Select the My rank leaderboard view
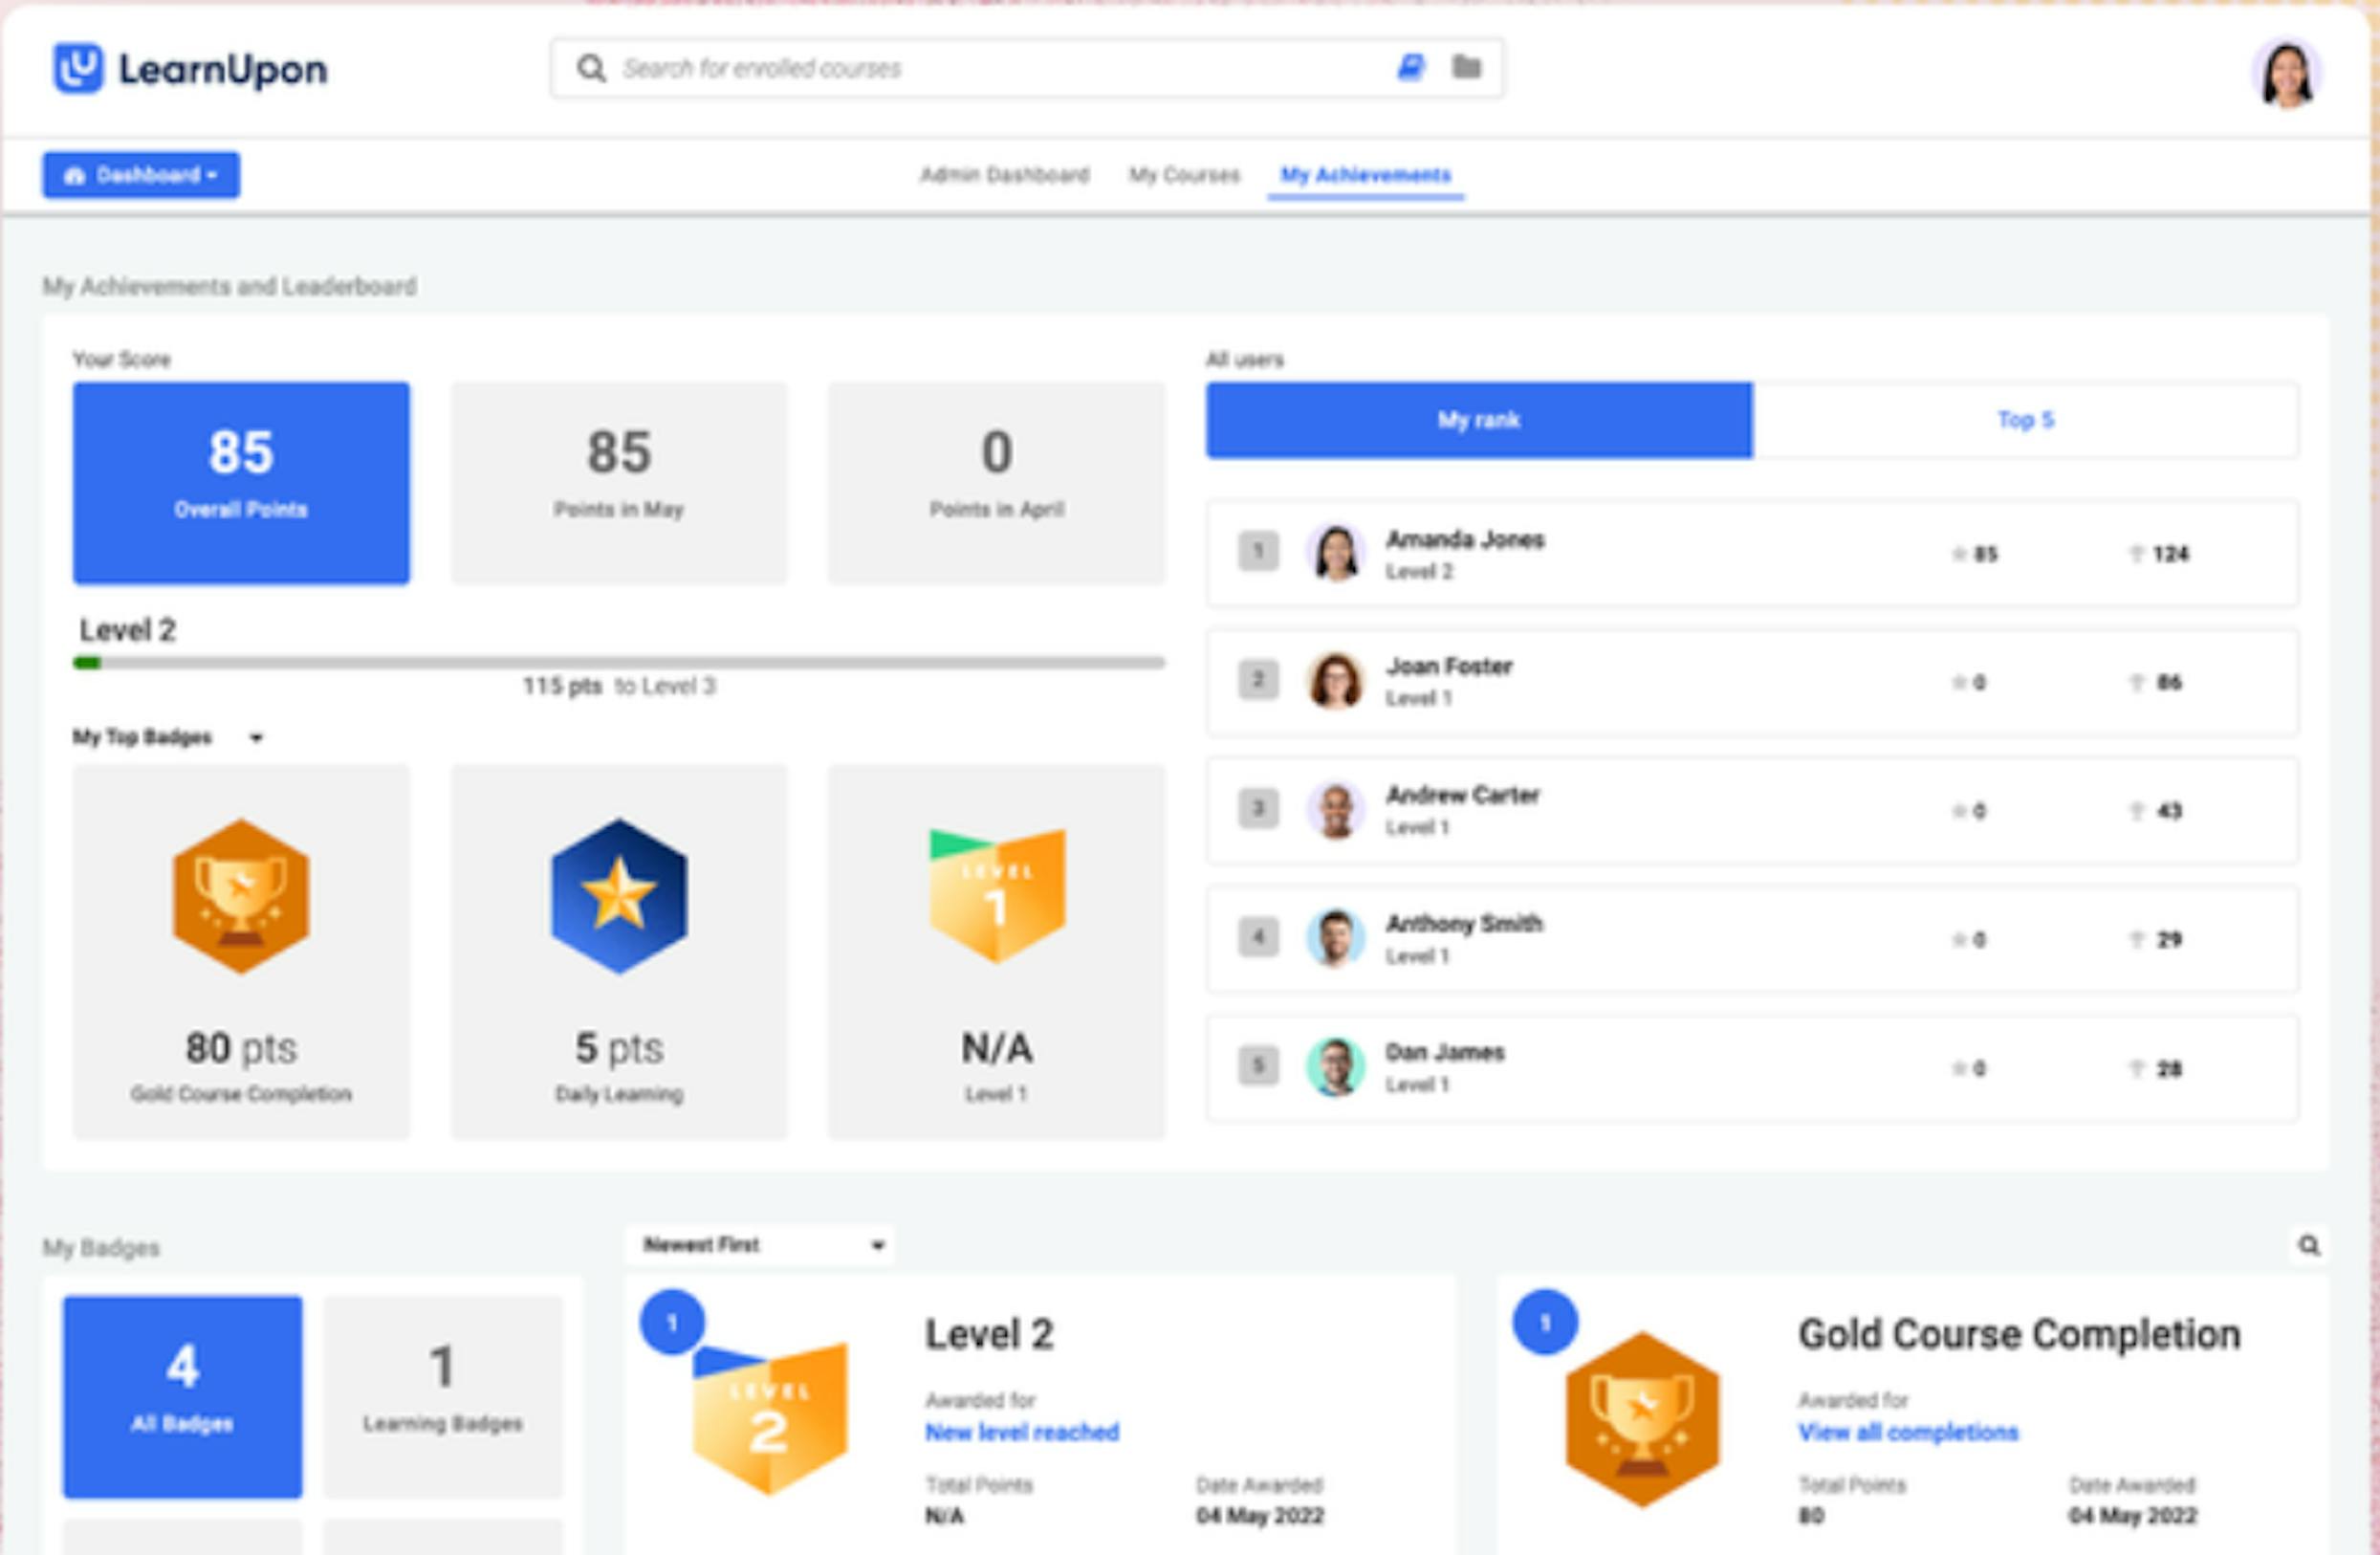Viewport: 2380px width, 1555px height. (1478, 420)
